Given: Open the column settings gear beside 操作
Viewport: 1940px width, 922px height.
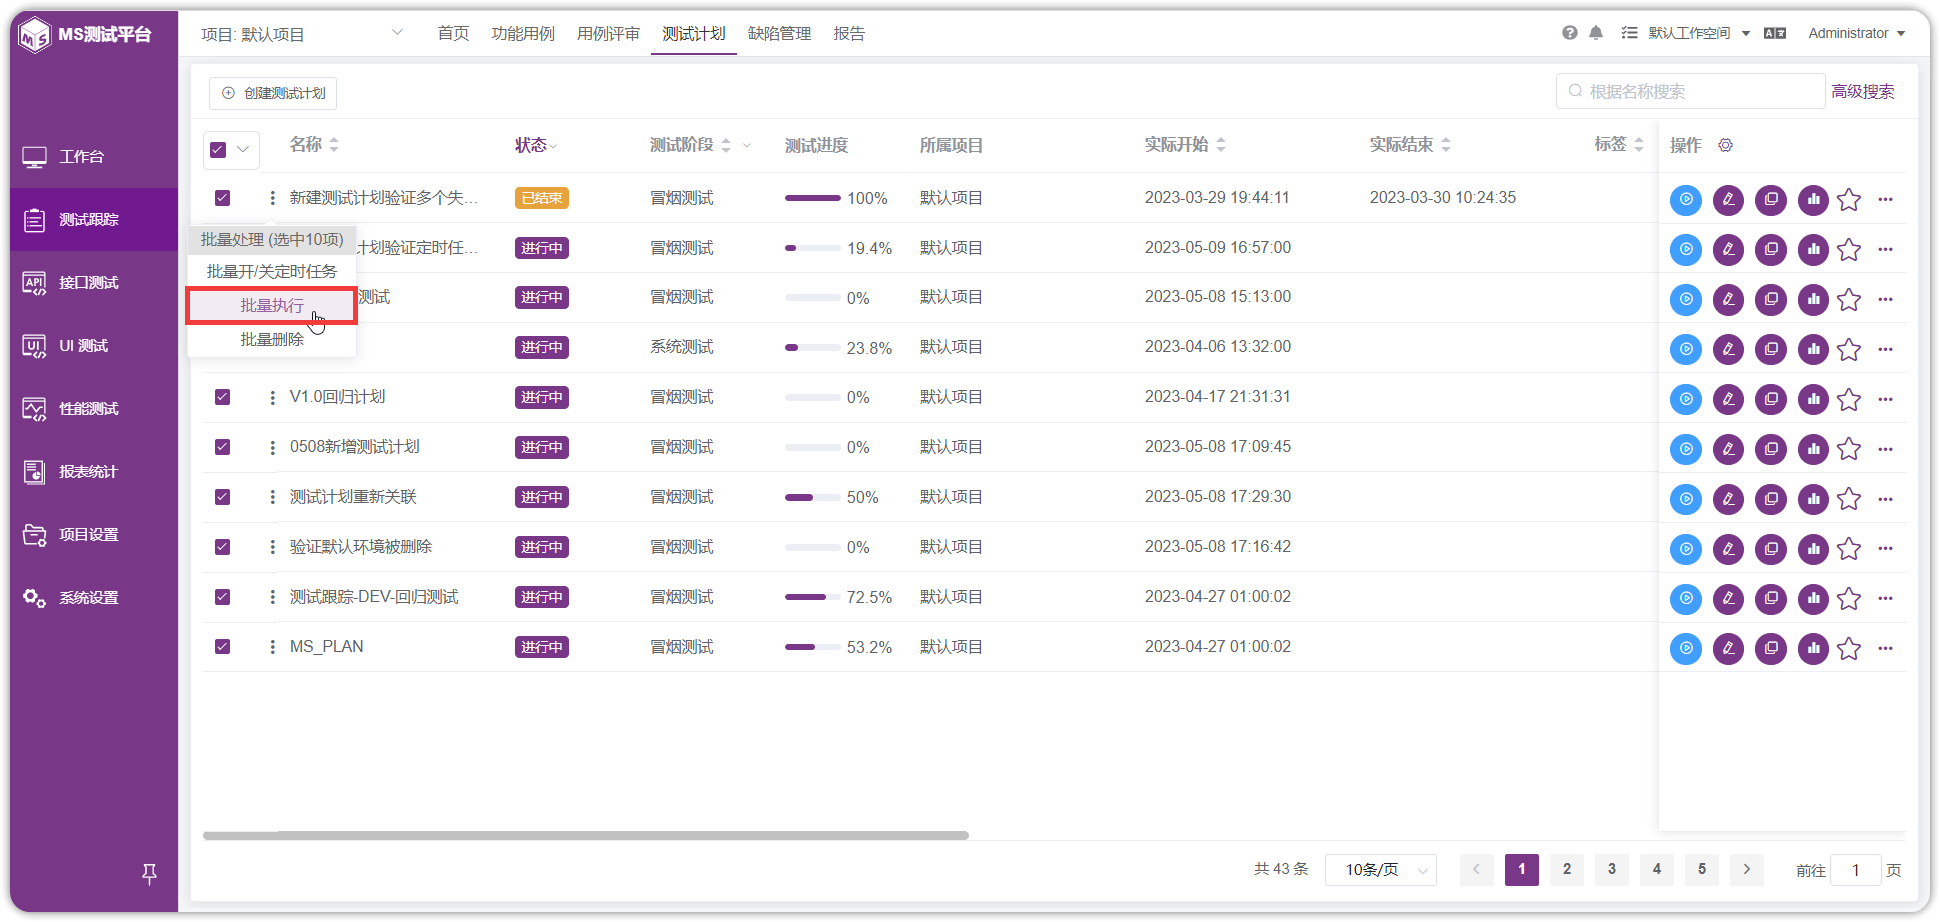Looking at the screenshot, I should coord(1725,145).
